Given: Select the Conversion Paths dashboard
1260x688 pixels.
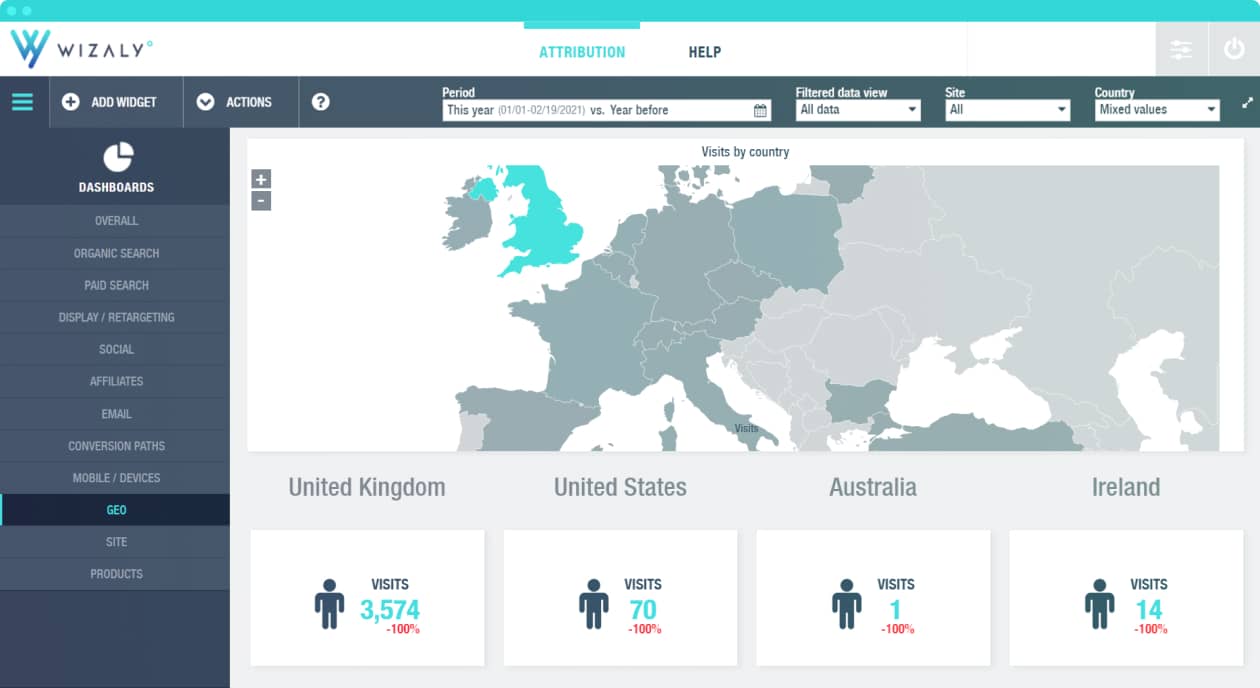Looking at the screenshot, I should (115, 446).
